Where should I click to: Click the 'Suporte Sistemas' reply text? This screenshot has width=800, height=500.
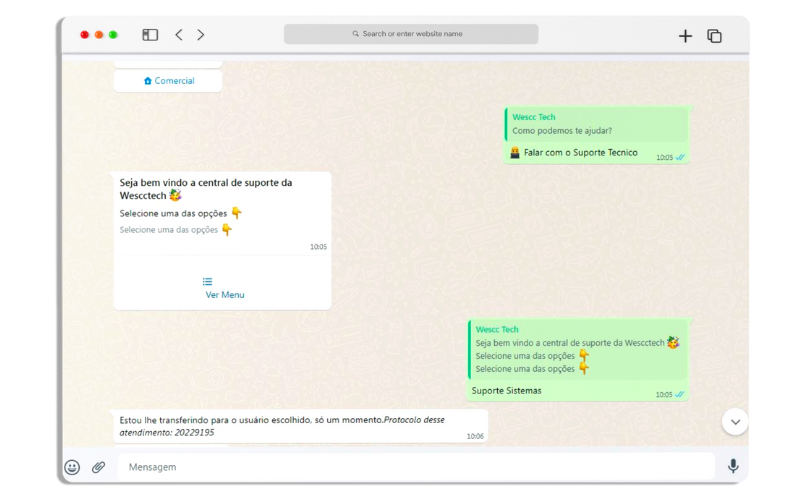point(507,391)
